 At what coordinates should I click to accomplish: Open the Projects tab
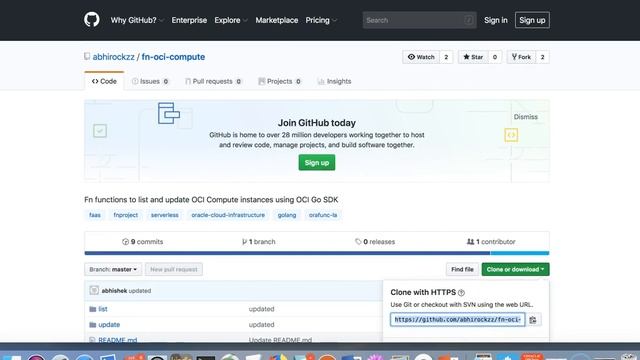click(x=280, y=81)
